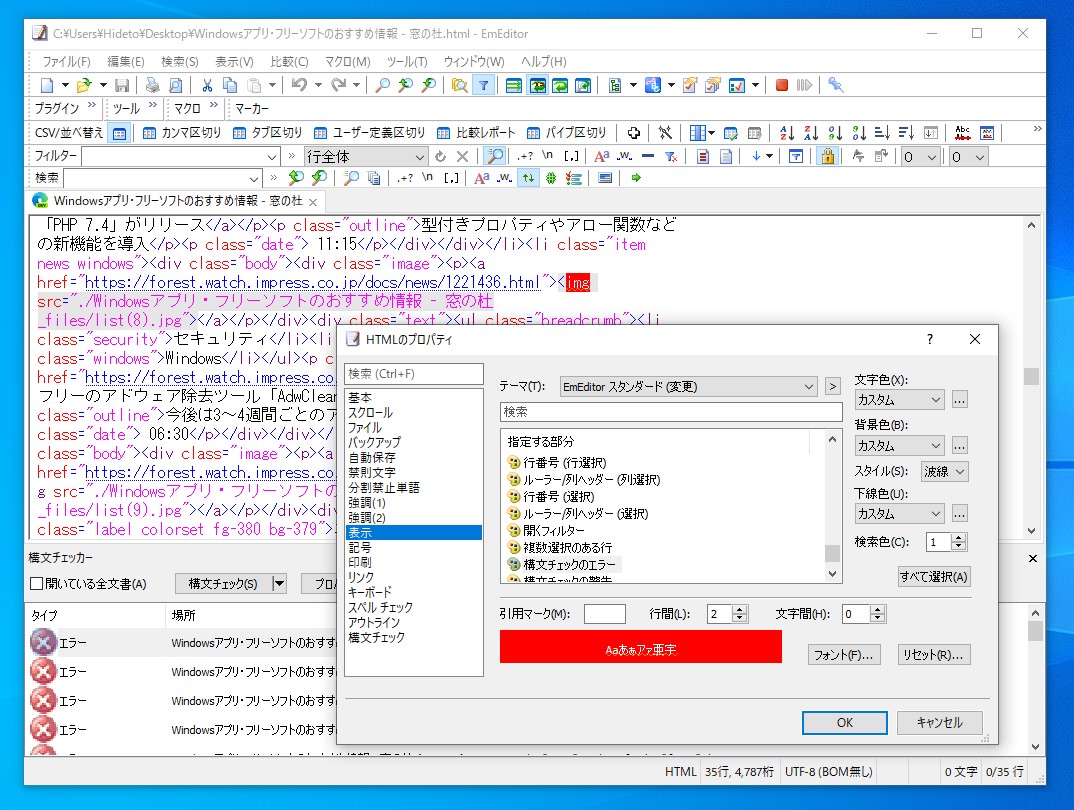The image size is (1074, 810).
Task: Click the Find in Files folder-magnifier icon
Action: click(x=460, y=86)
